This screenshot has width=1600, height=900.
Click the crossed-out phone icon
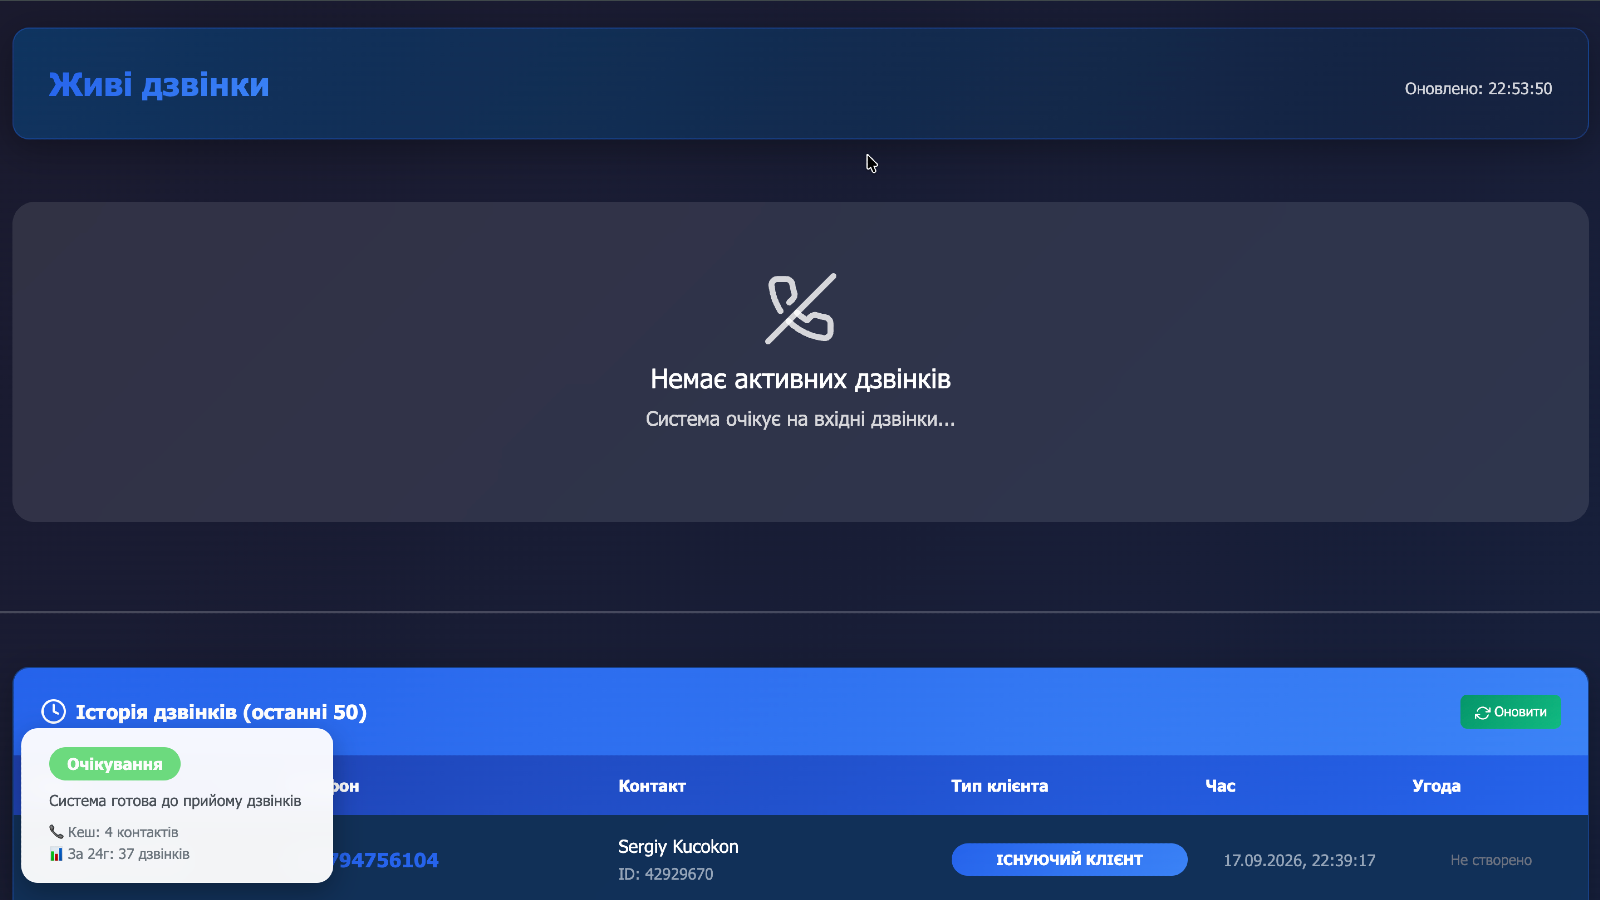800,309
